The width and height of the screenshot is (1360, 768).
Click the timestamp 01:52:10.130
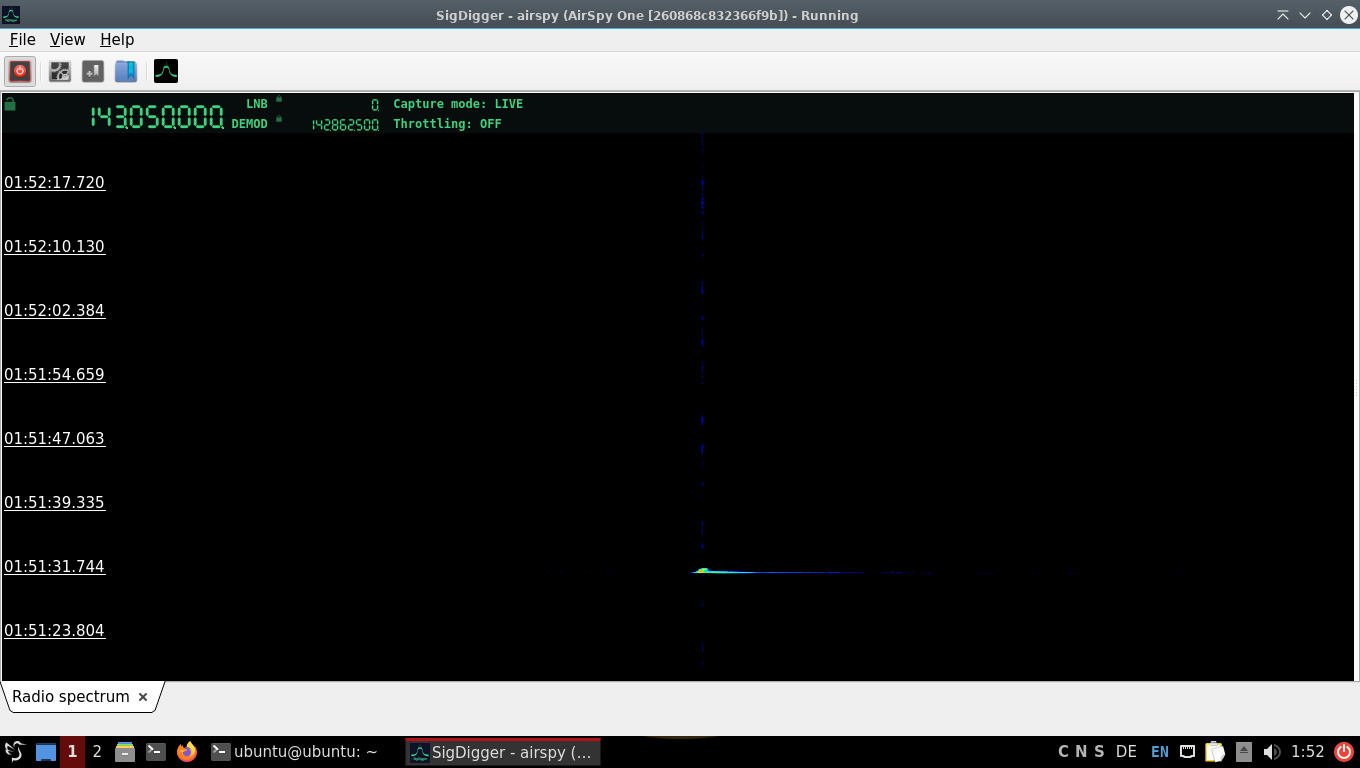pyautogui.click(x=55, y=246)
